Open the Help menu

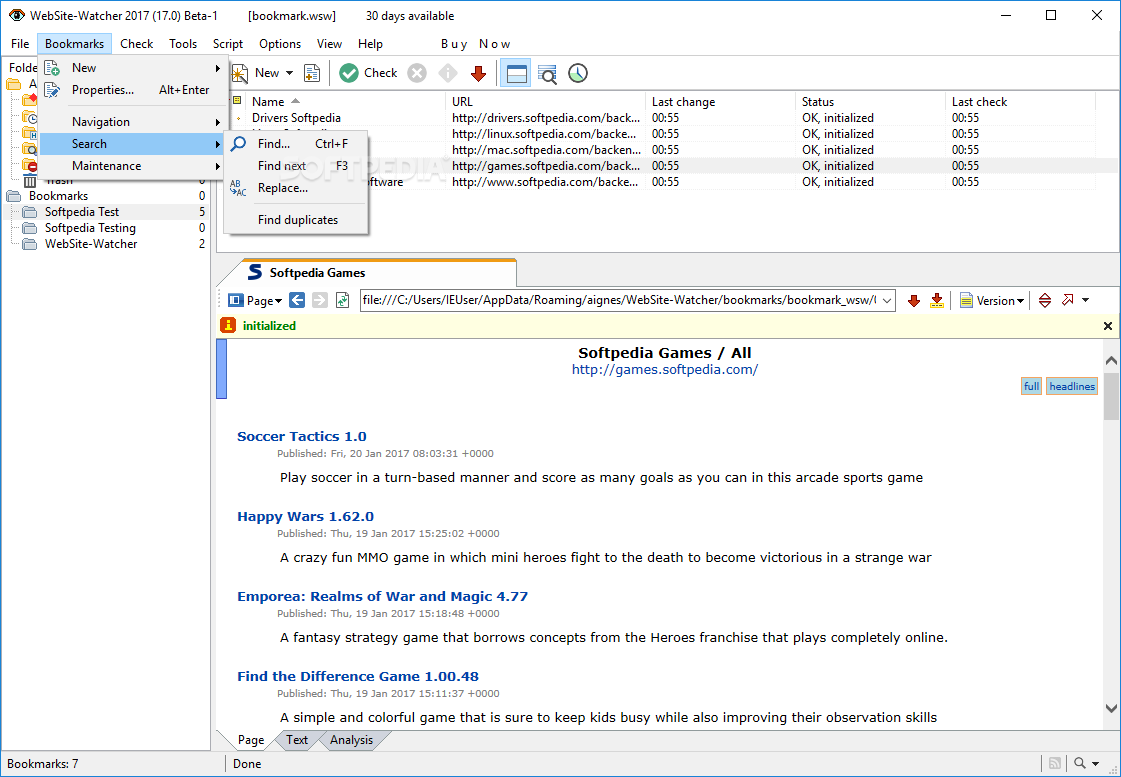click(x=370, y=44)
